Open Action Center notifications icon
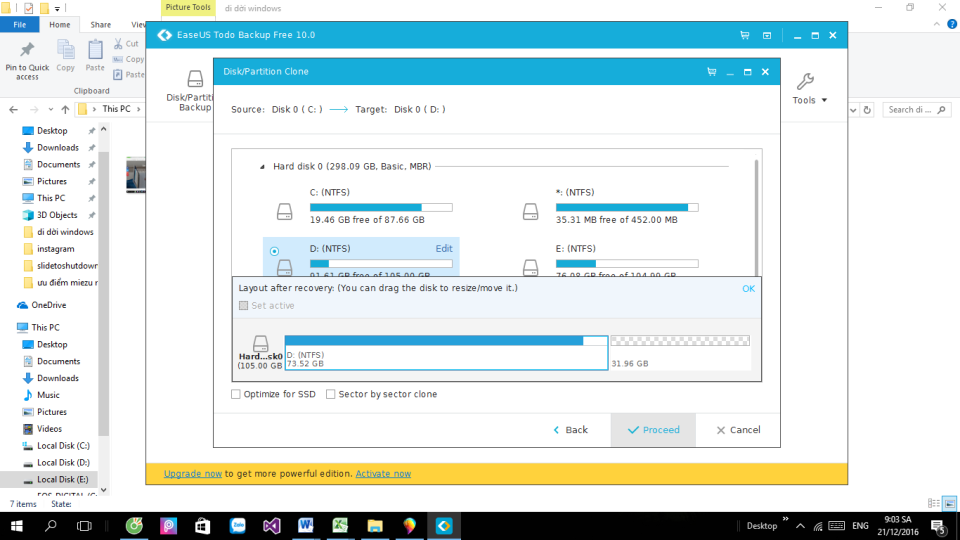The width and height of the screenshot is (960, 540). pyautogui.click(x=939, y=526)
